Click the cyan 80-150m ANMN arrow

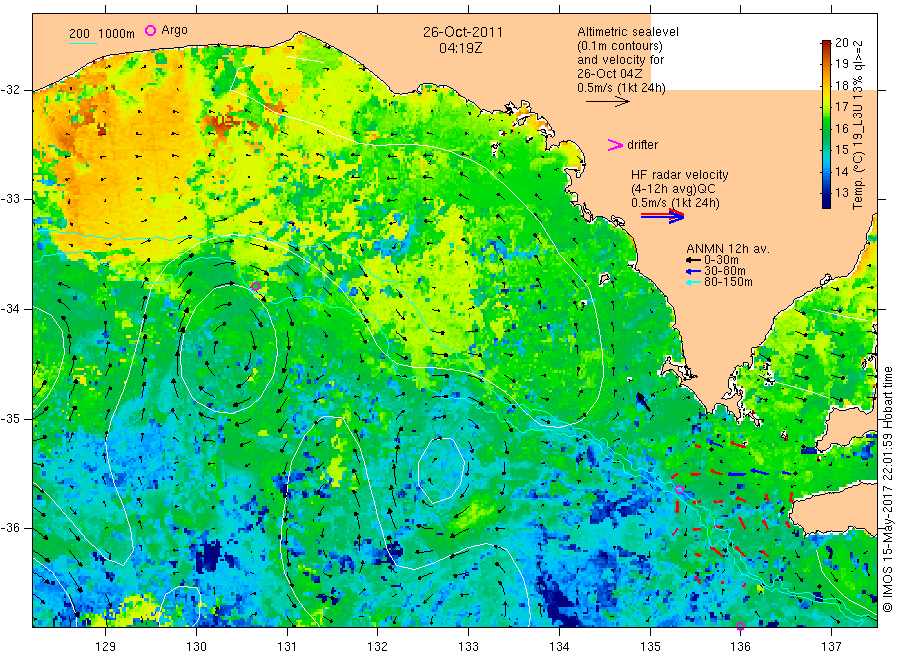pyautogui.click(x=693, y=282)
